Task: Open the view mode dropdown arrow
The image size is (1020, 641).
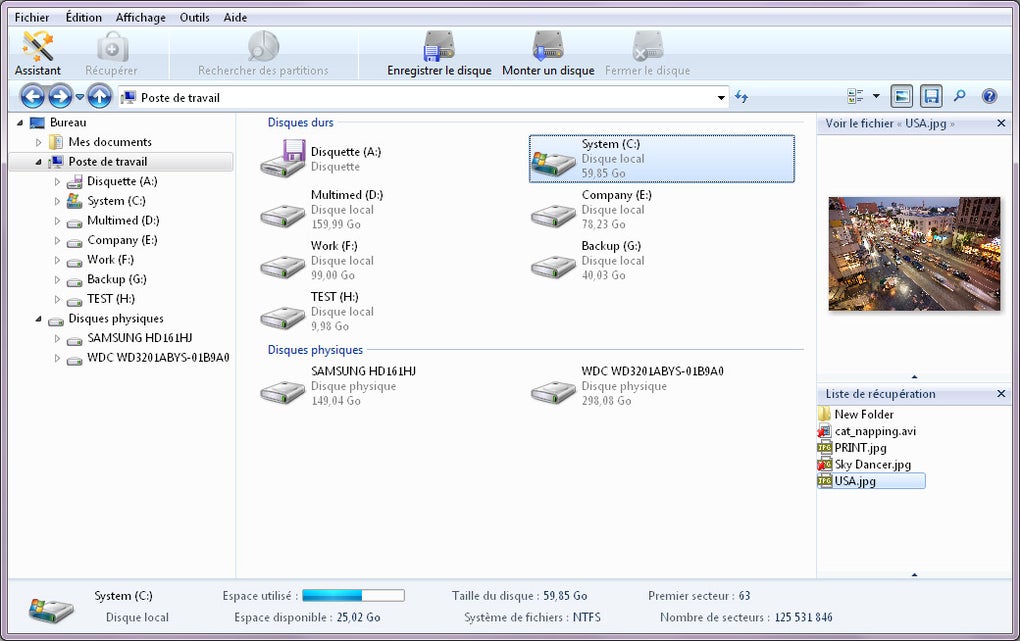Action: 876,96
